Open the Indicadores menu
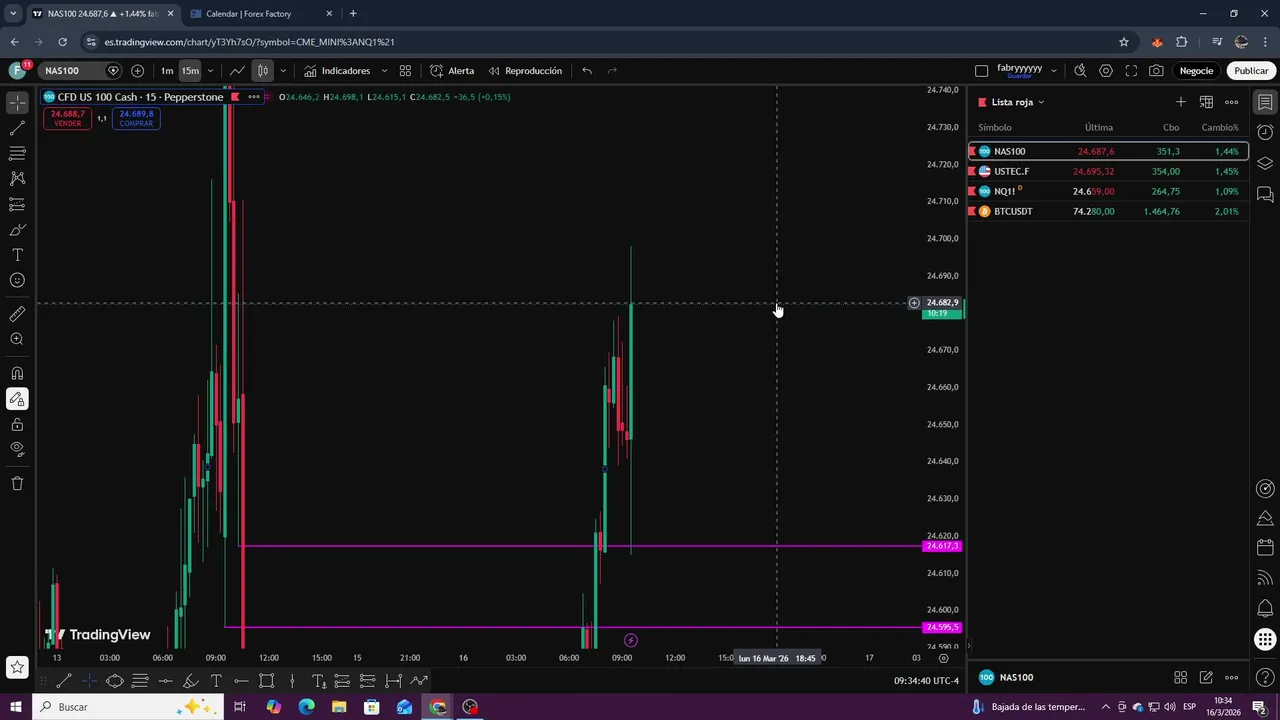The width and height of the screenshot is (1280, 720). [x=337, y=71]
